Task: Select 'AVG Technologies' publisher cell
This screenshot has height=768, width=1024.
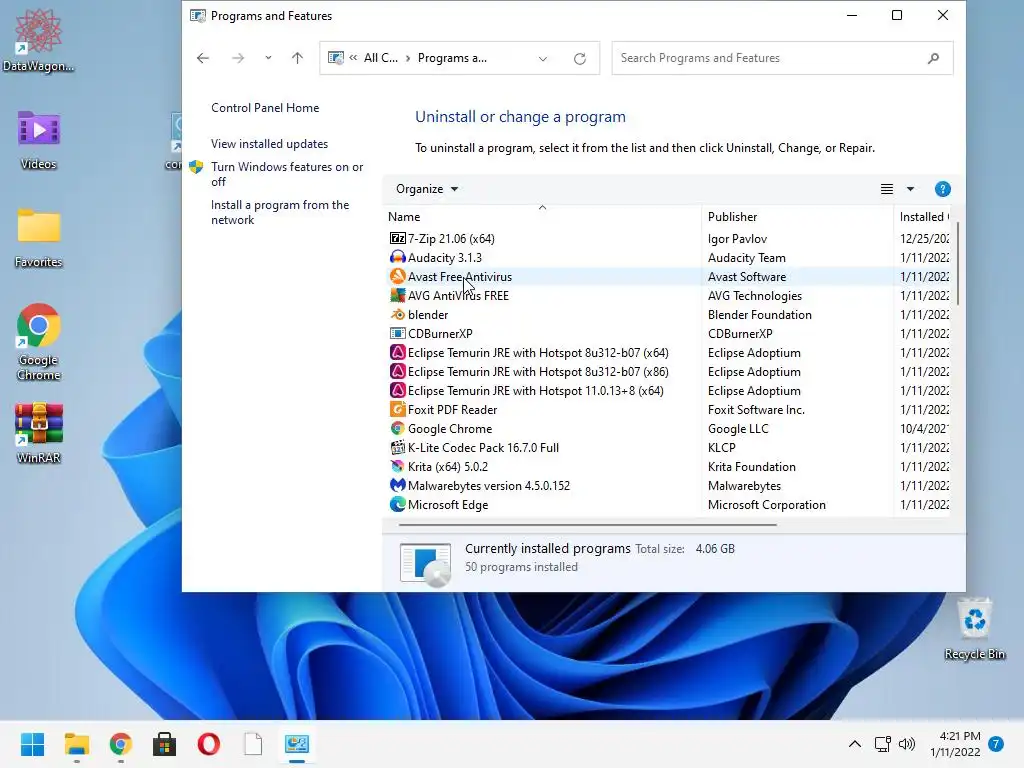Action: (754, 295)
